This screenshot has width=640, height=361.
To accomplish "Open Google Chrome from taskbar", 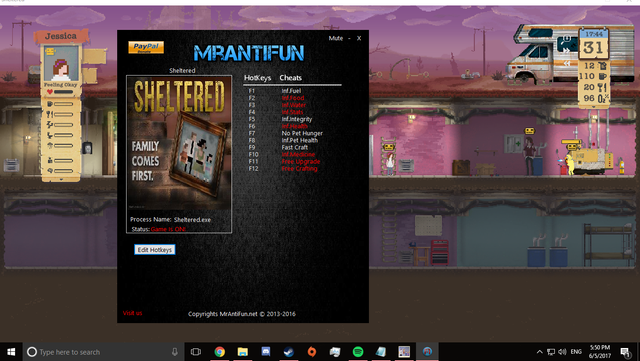I will point(220,352).
